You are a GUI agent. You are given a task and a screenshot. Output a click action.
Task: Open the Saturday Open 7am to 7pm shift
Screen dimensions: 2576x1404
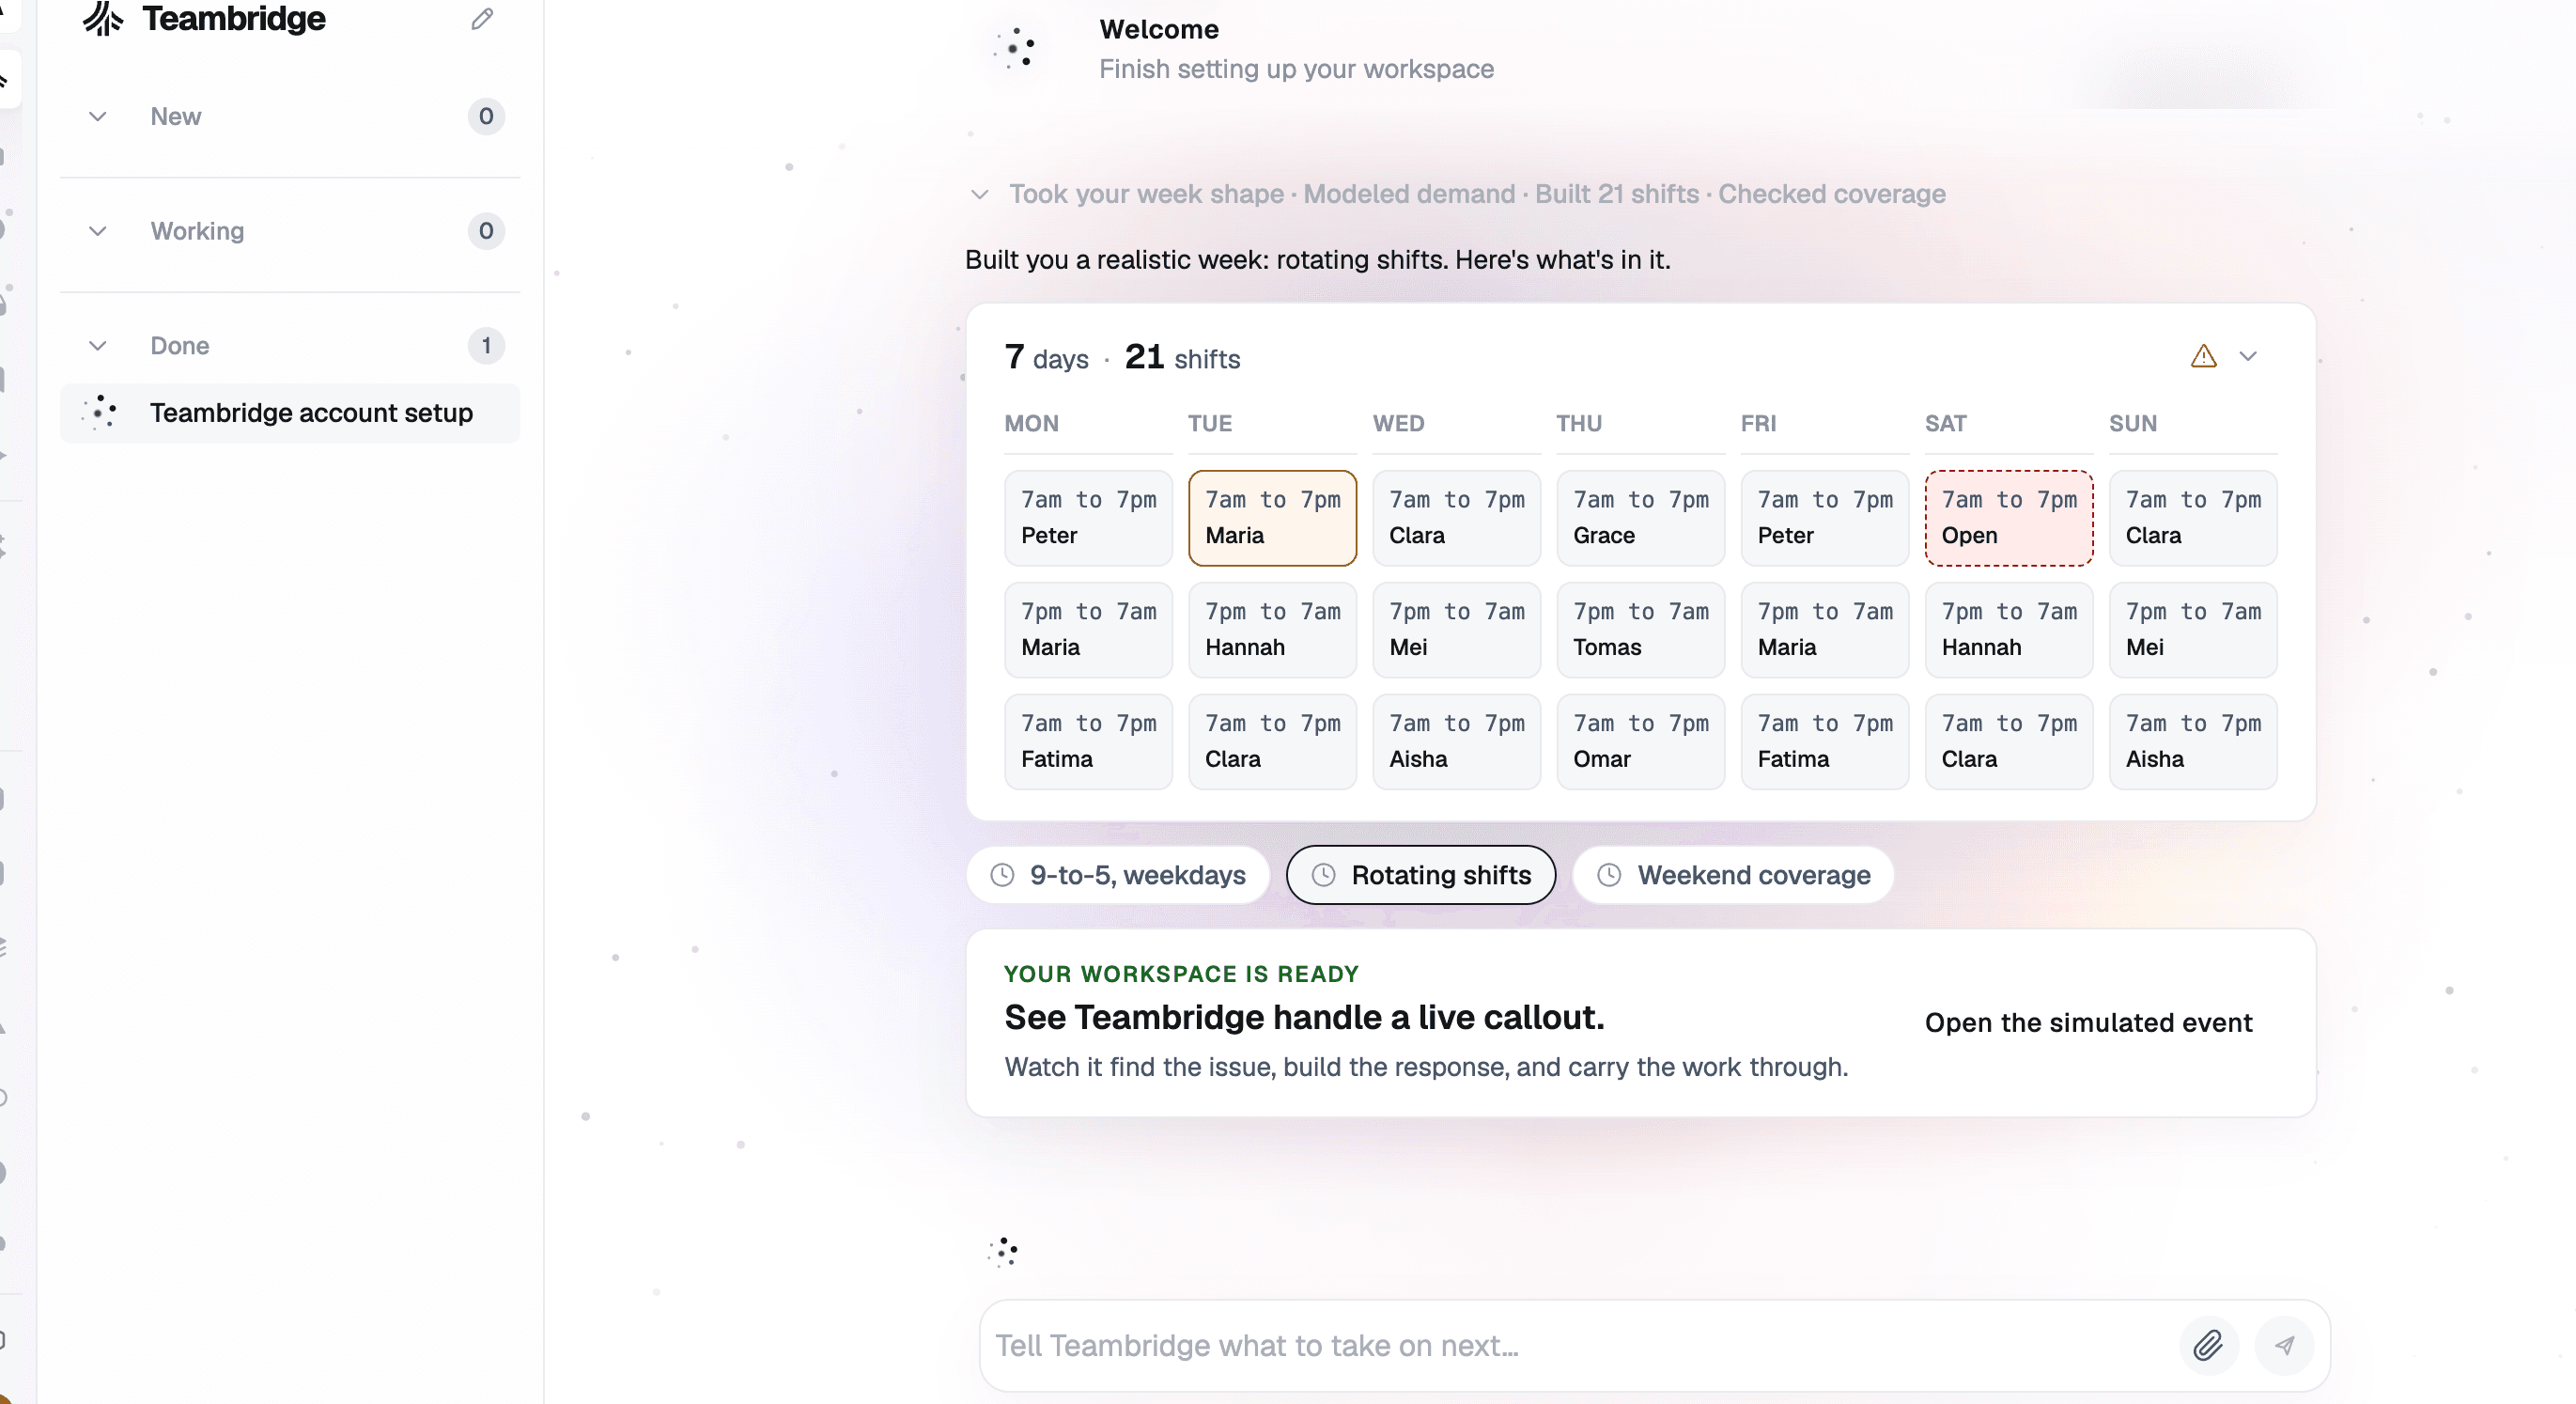(x=2009, y=518)
